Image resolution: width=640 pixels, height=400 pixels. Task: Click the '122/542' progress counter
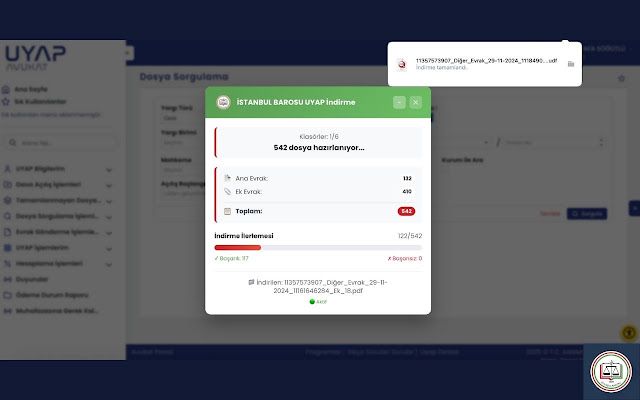point(410,236)
